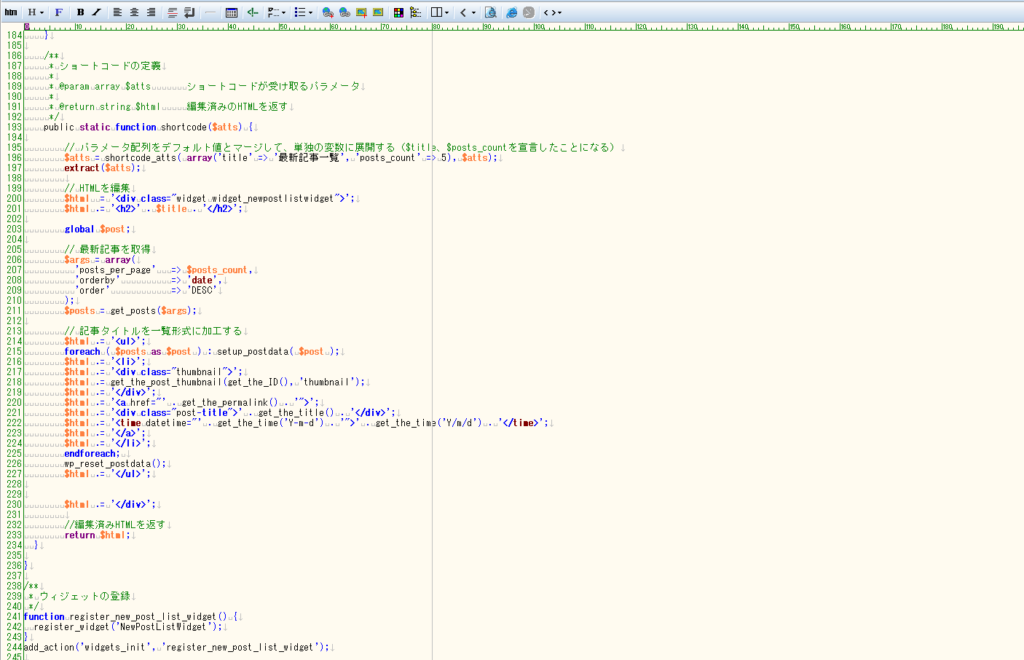Screen dimensions: 1024x660
Task: Click the tag tree structure icon
Action: point(415,12)
